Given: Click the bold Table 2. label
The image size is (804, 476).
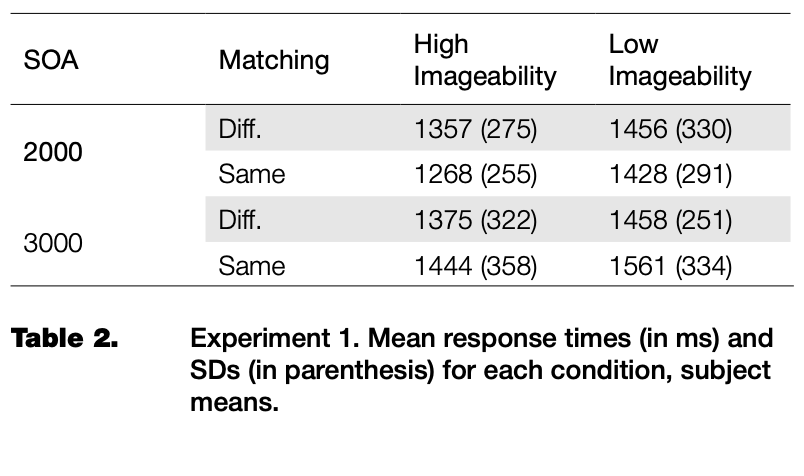Looking at the screenshot, I should (64, 337).
